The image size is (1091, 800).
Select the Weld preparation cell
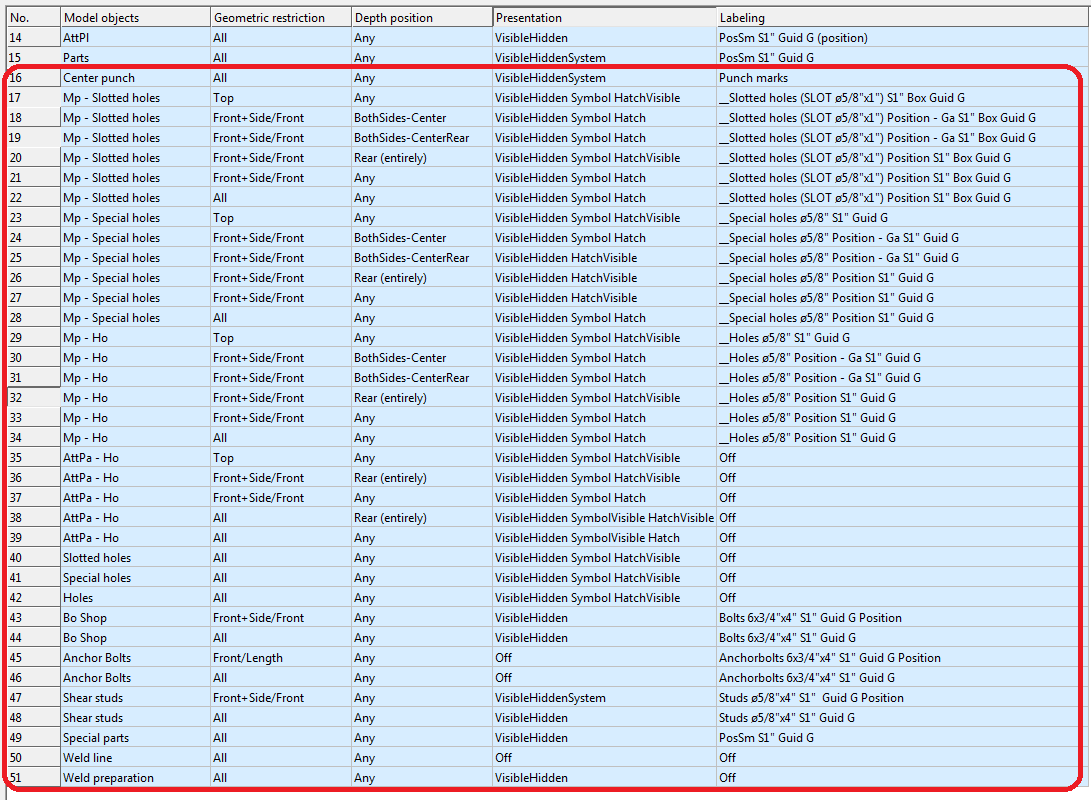click(x=135, y=778)
